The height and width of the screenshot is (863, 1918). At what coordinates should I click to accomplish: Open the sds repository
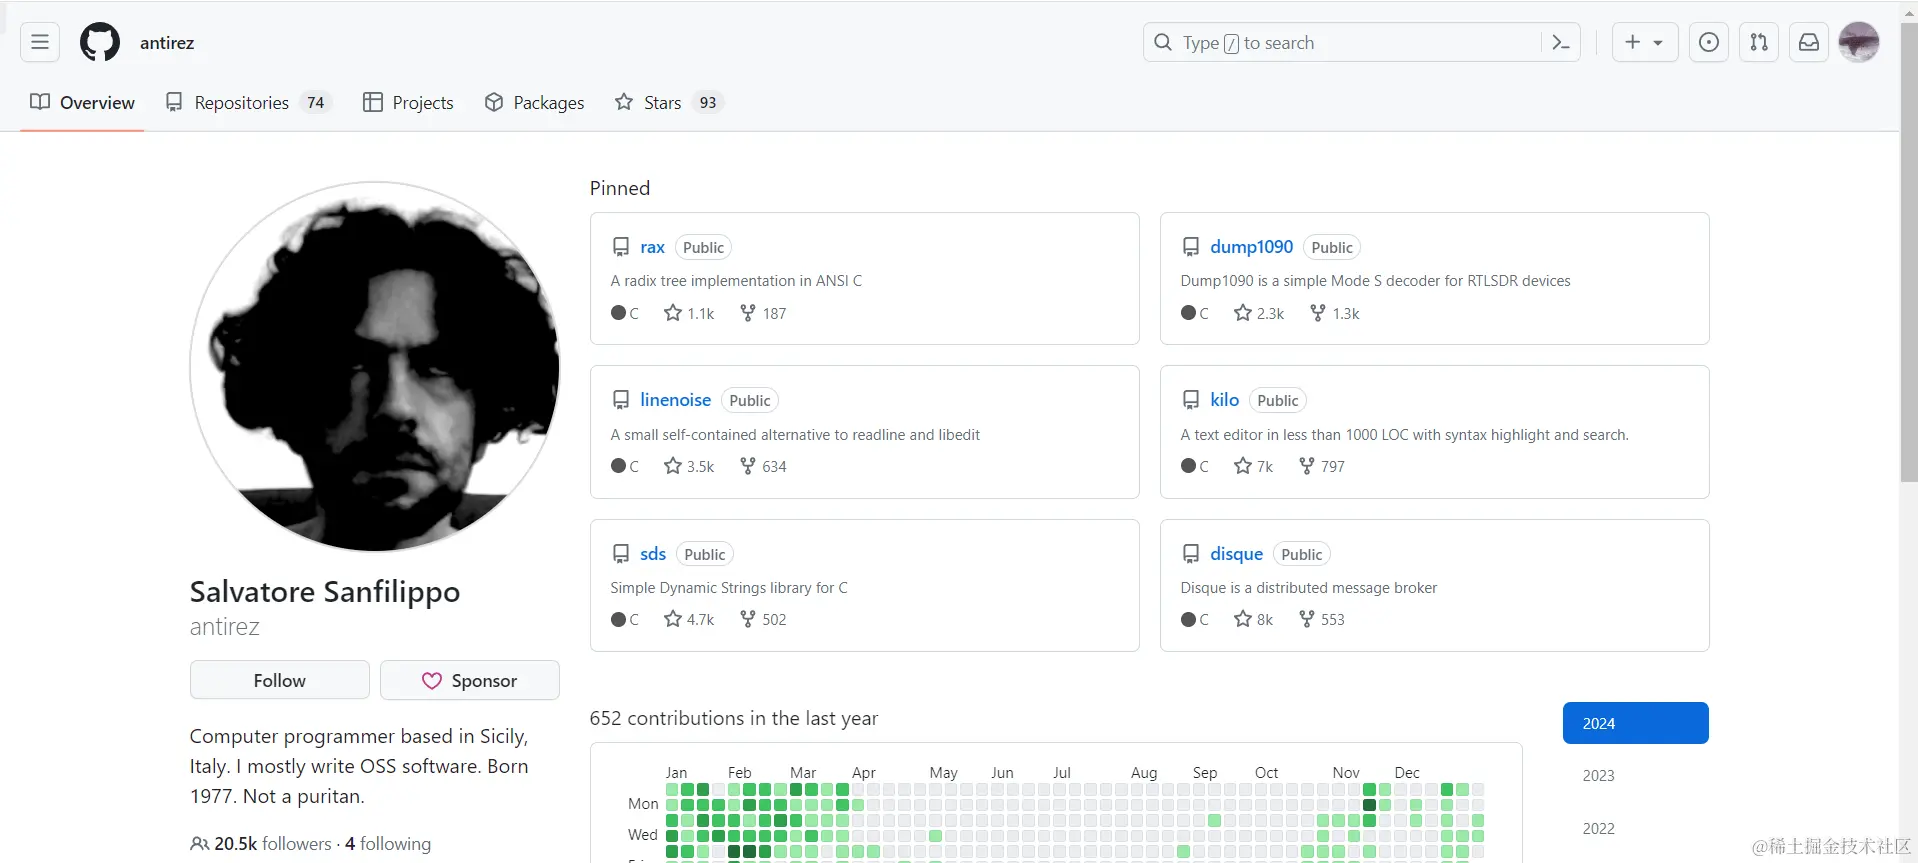(653, 554)
